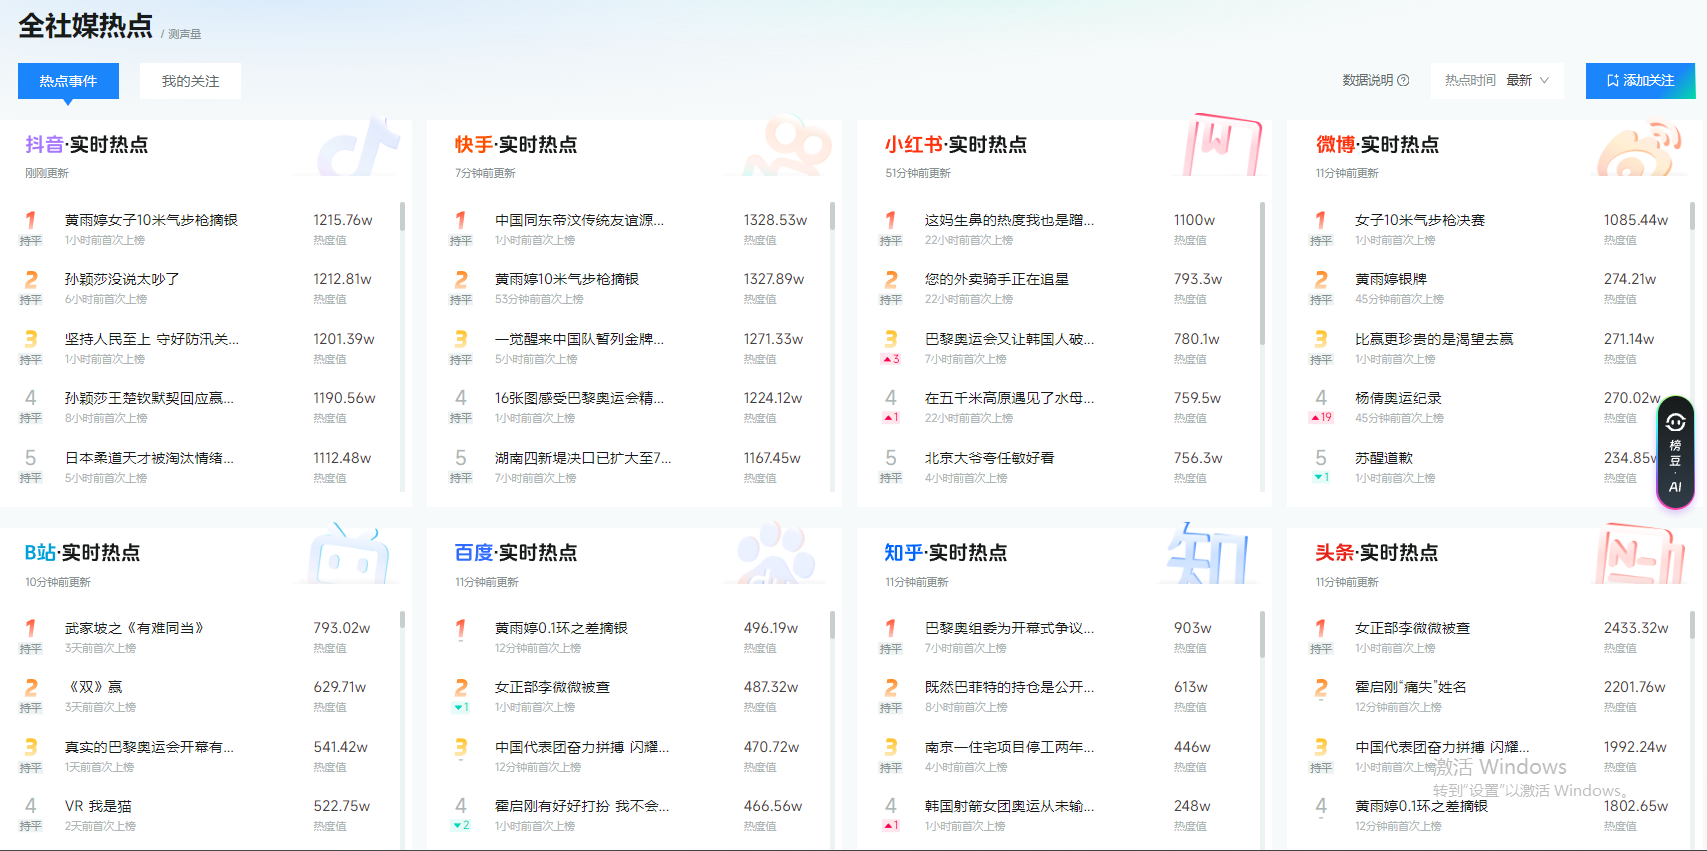Click the 知乎 logo in the panel header

tap(1208, 554)
